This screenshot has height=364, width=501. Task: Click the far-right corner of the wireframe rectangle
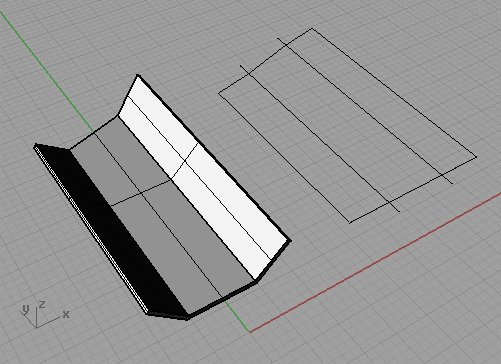pos(476,157)
